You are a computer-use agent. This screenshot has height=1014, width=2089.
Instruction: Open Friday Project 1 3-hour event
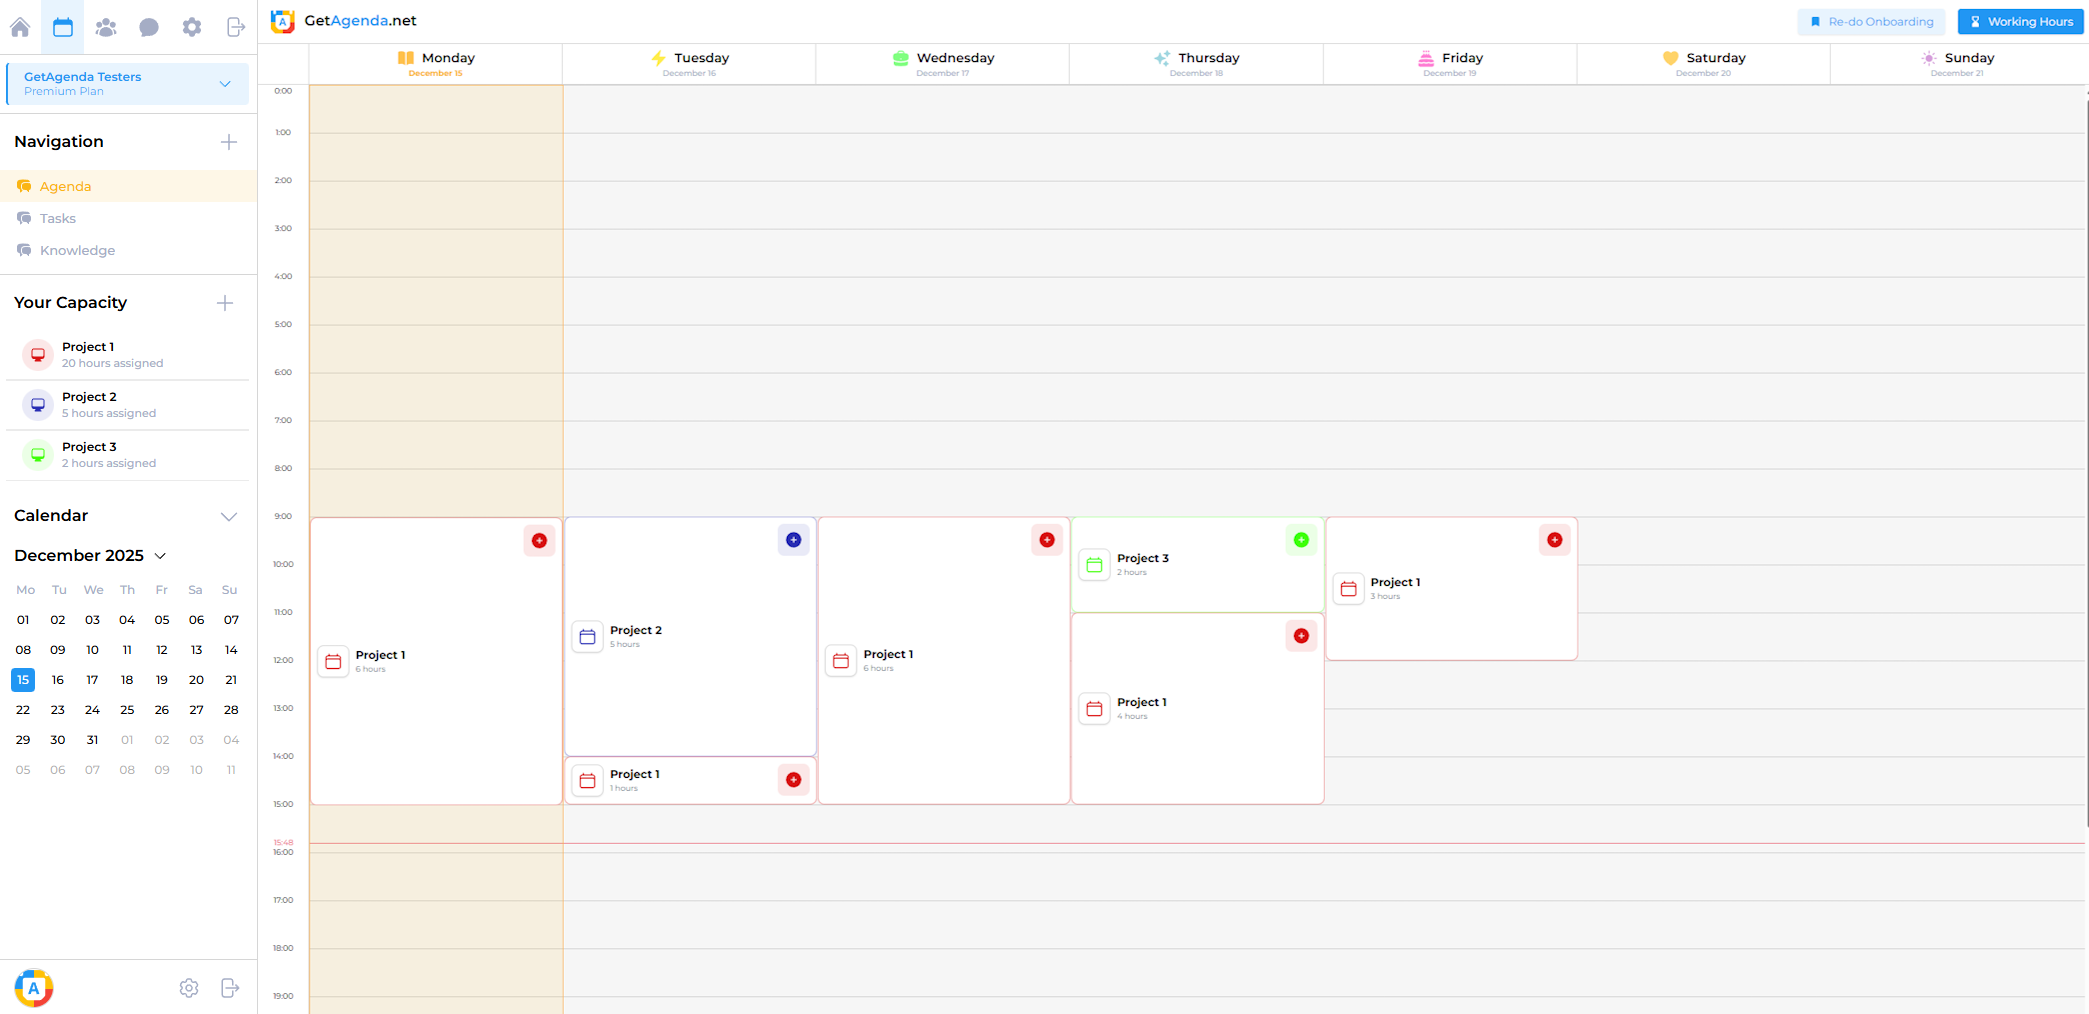[1451, 589]
